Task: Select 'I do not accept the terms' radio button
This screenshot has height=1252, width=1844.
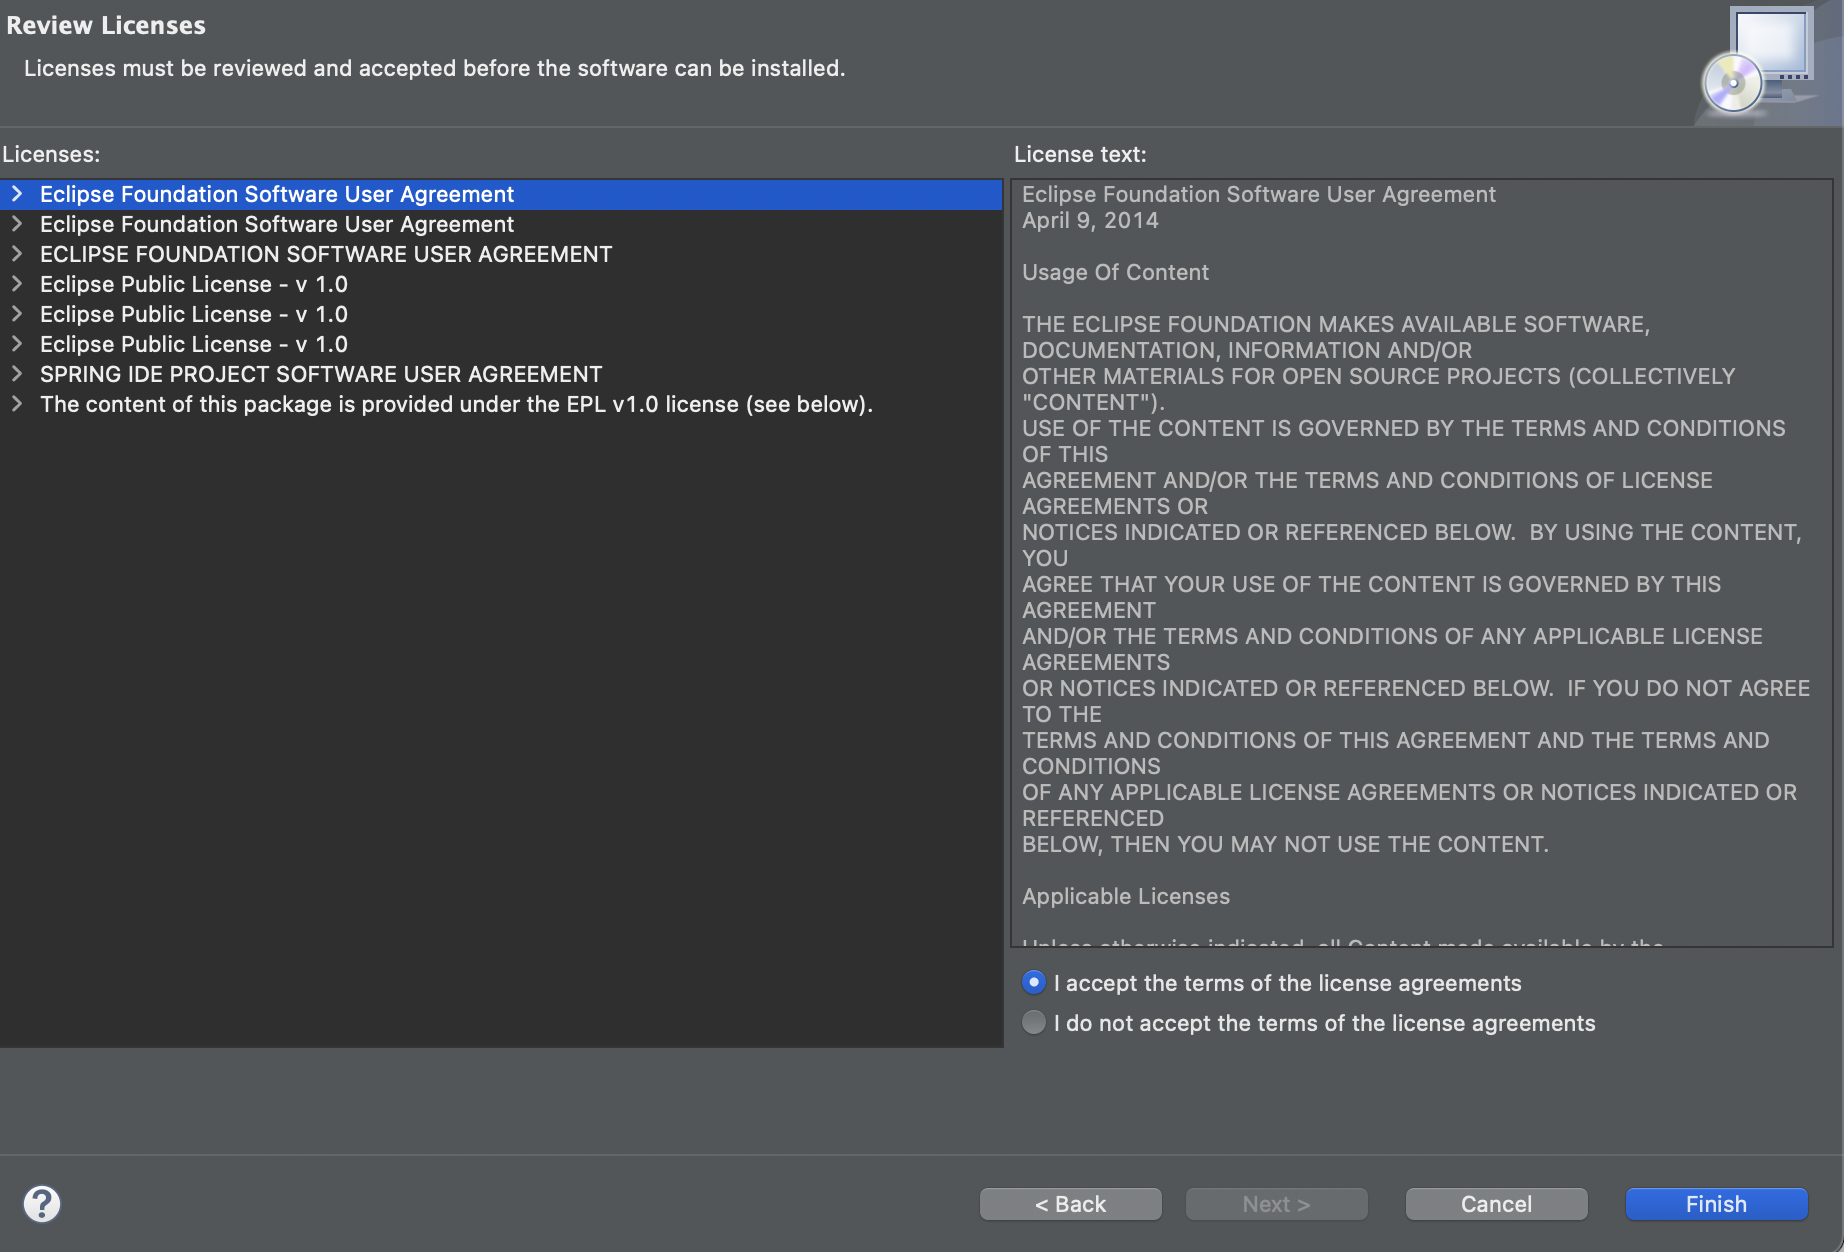Action: 1034,1022
